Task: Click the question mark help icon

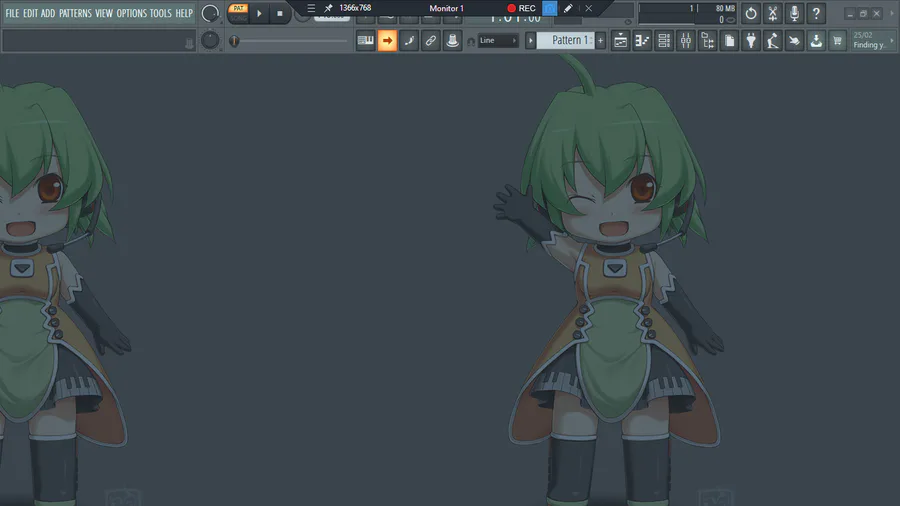Action: tap(816, 13)
